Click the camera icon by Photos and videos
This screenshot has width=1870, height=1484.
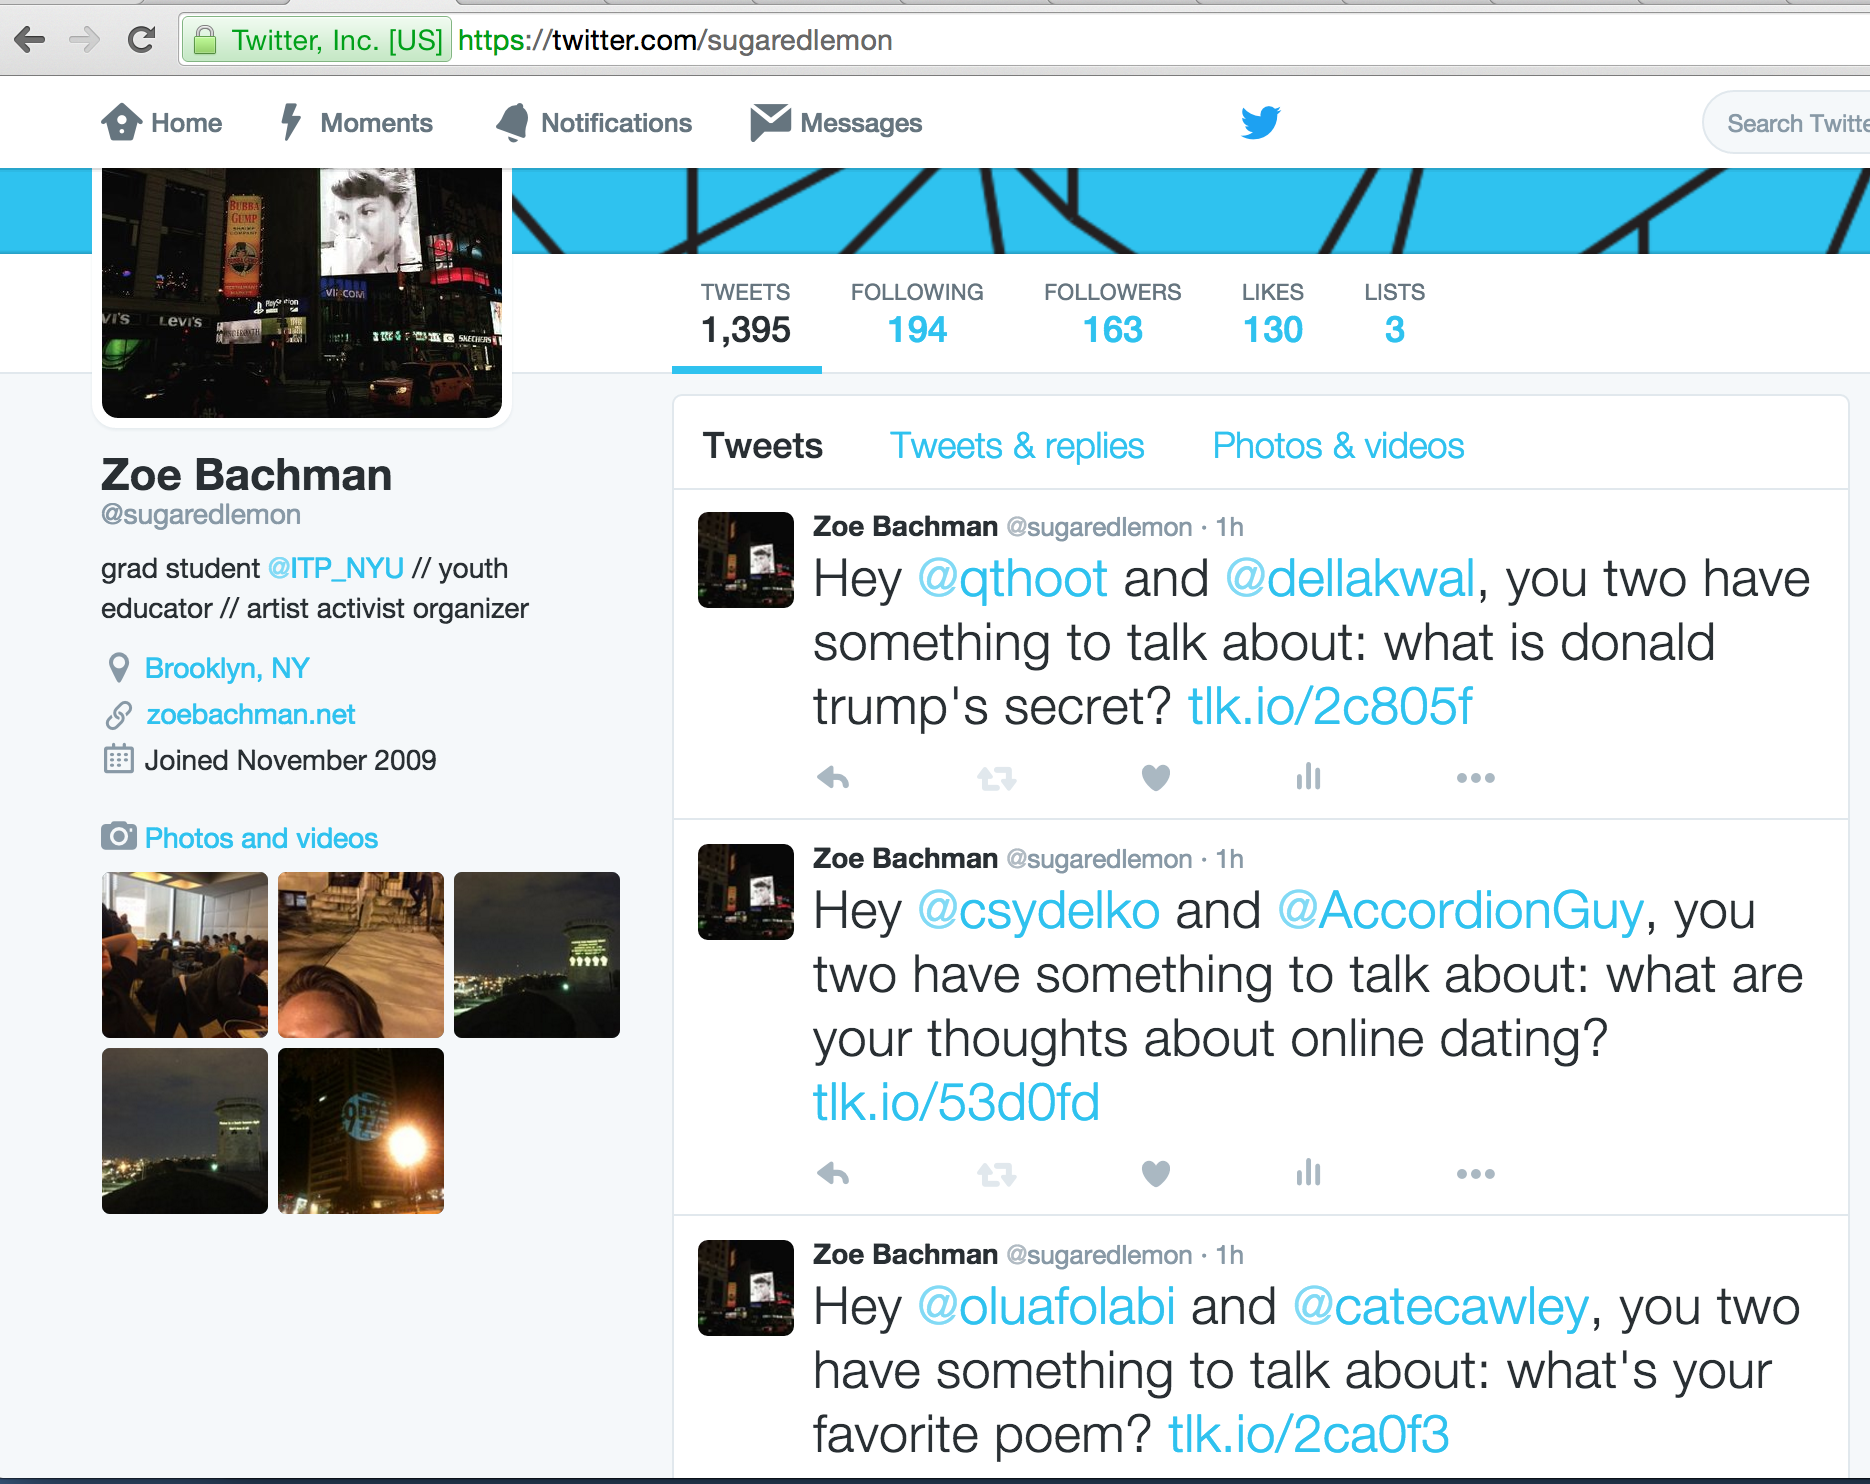pyautogui.click(x=118, y=836)
